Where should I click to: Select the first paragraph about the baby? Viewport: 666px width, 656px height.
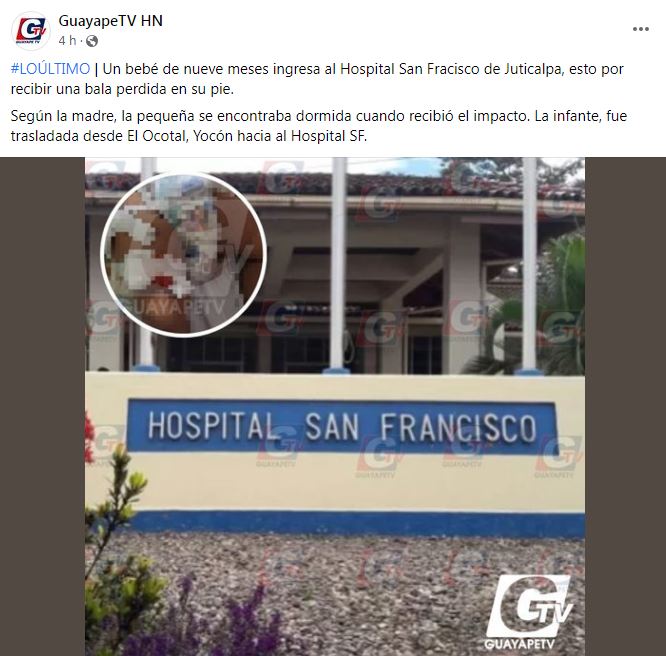pyautogui.click(x=317, y=79)
